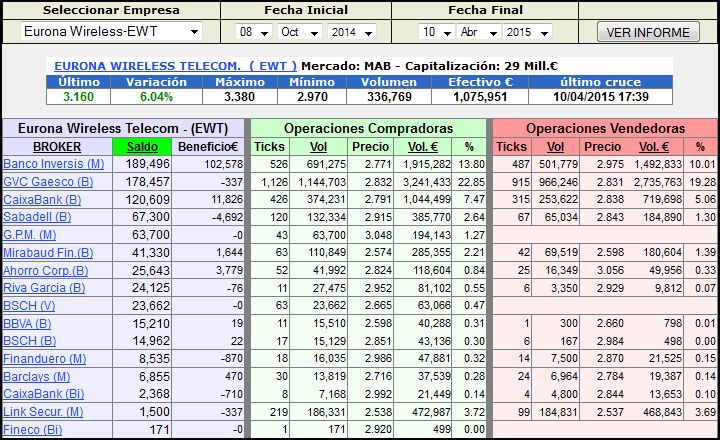Click the BBVA (B) broker link
This screenshot has width=720, height=440.
tap(28, 326)
